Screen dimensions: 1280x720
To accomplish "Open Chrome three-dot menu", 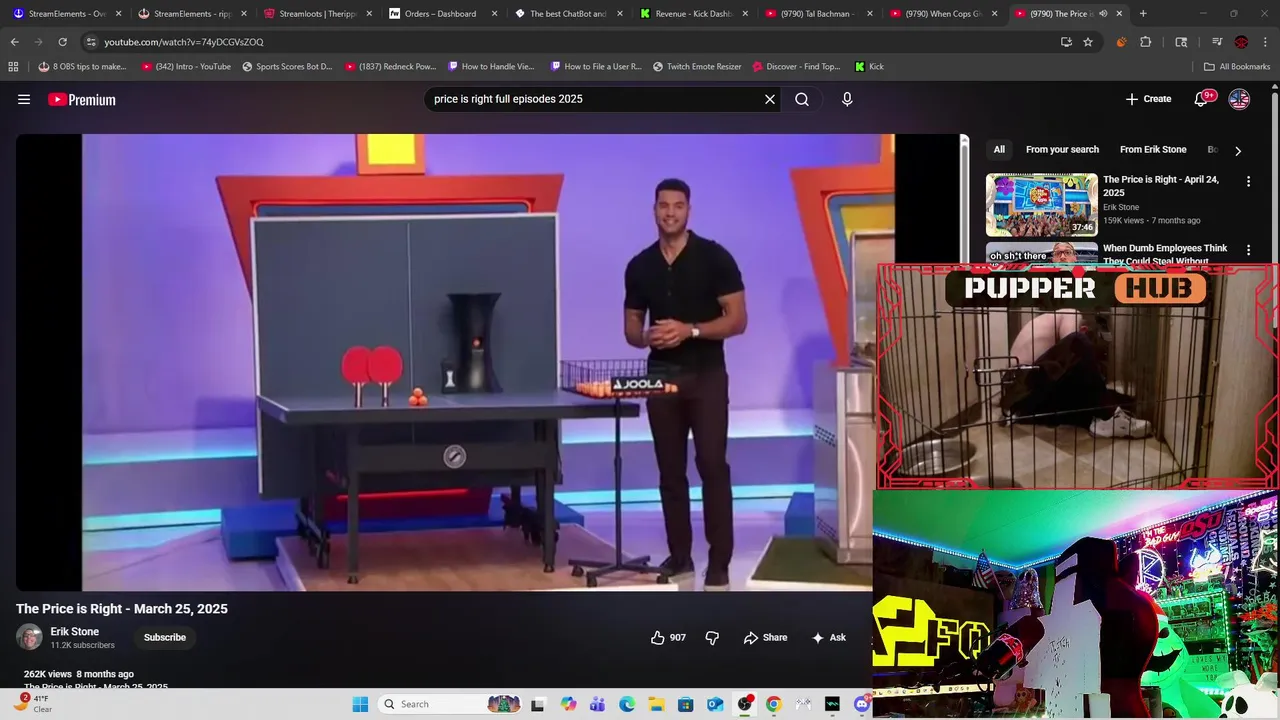I will (1265, 42).
